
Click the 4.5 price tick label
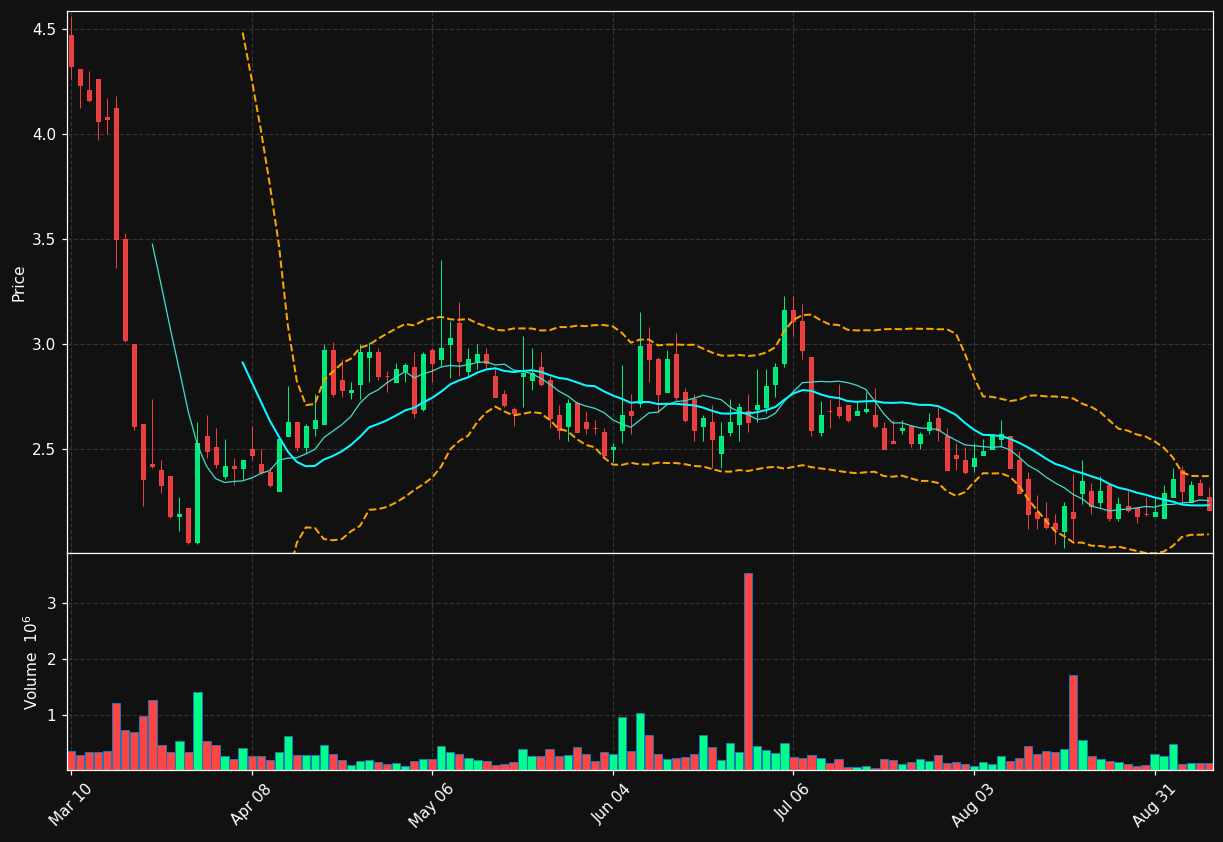[44, 30]
